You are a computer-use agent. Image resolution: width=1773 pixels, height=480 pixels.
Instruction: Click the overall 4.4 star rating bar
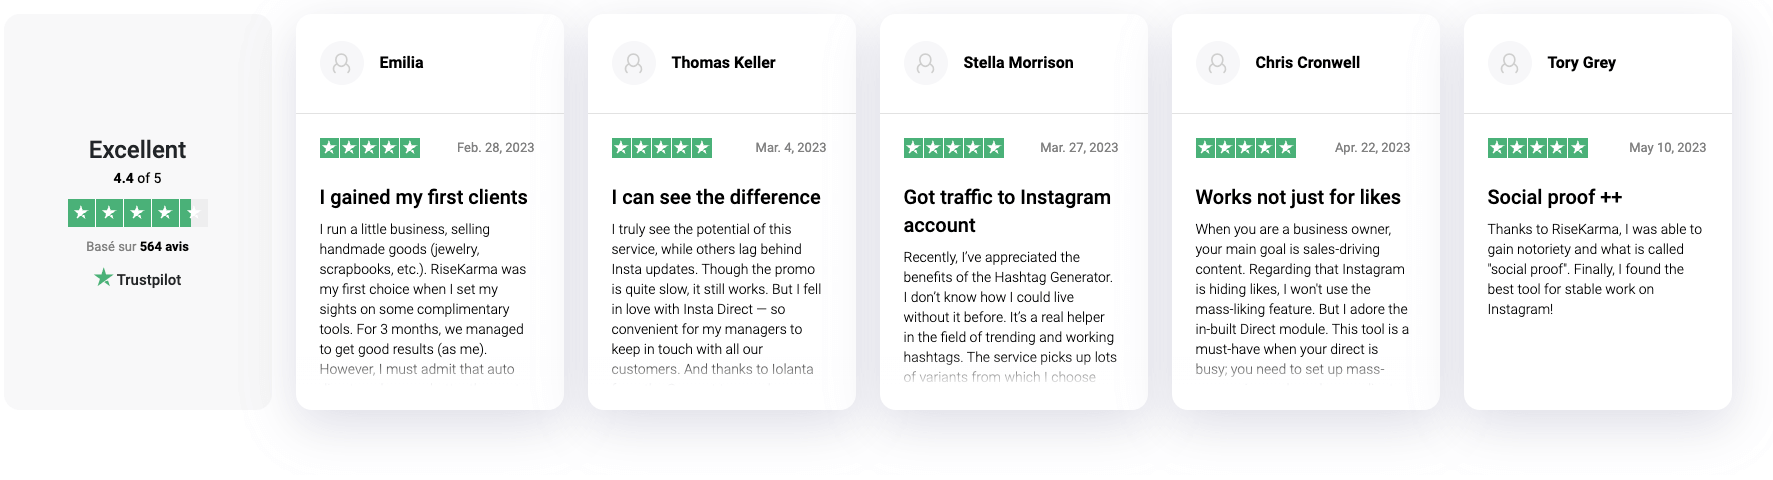click(x=138, y=213)
